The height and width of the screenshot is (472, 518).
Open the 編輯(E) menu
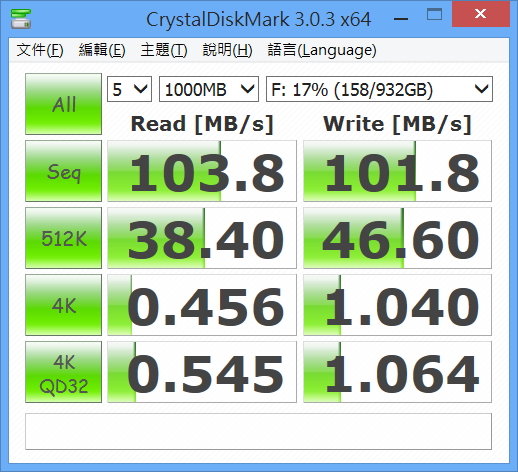click(x=102, y=50)
